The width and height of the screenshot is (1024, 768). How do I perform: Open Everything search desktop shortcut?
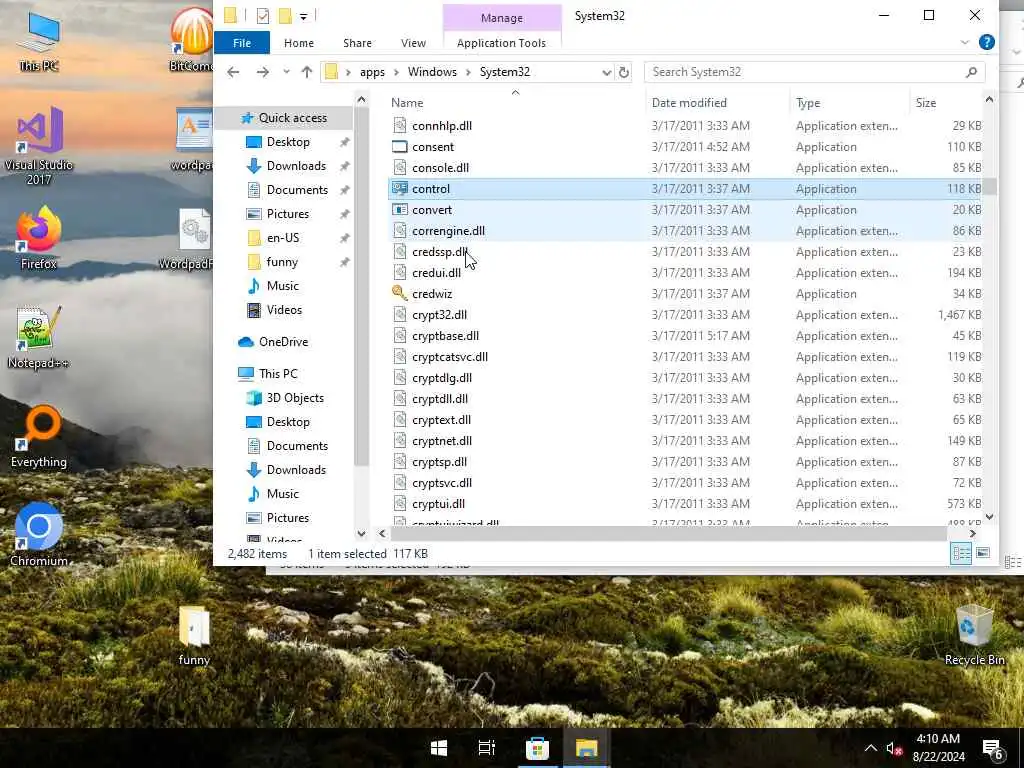coord(39,437)
